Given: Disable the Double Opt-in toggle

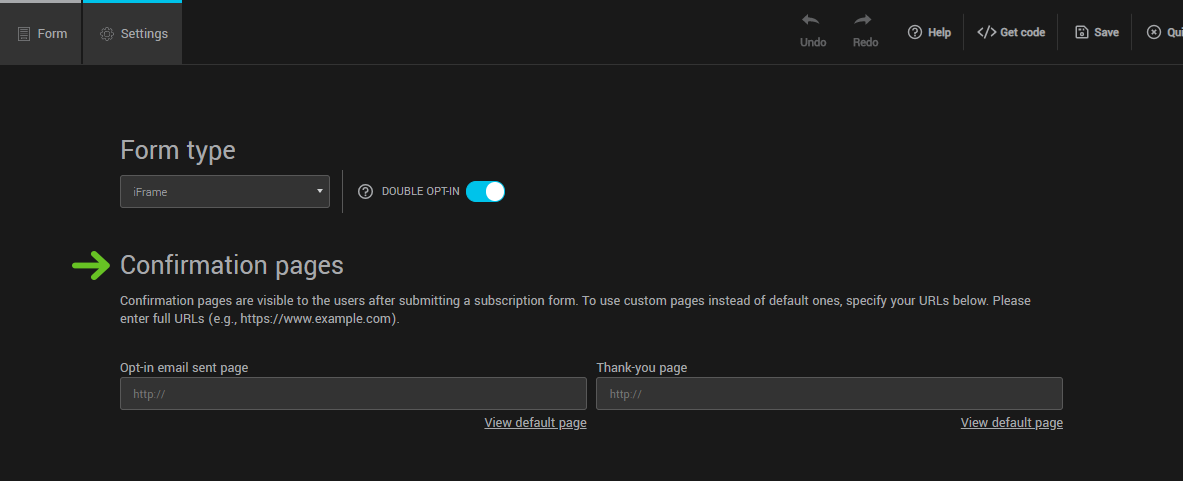Looking at the screenshot, I should point(486,191).
